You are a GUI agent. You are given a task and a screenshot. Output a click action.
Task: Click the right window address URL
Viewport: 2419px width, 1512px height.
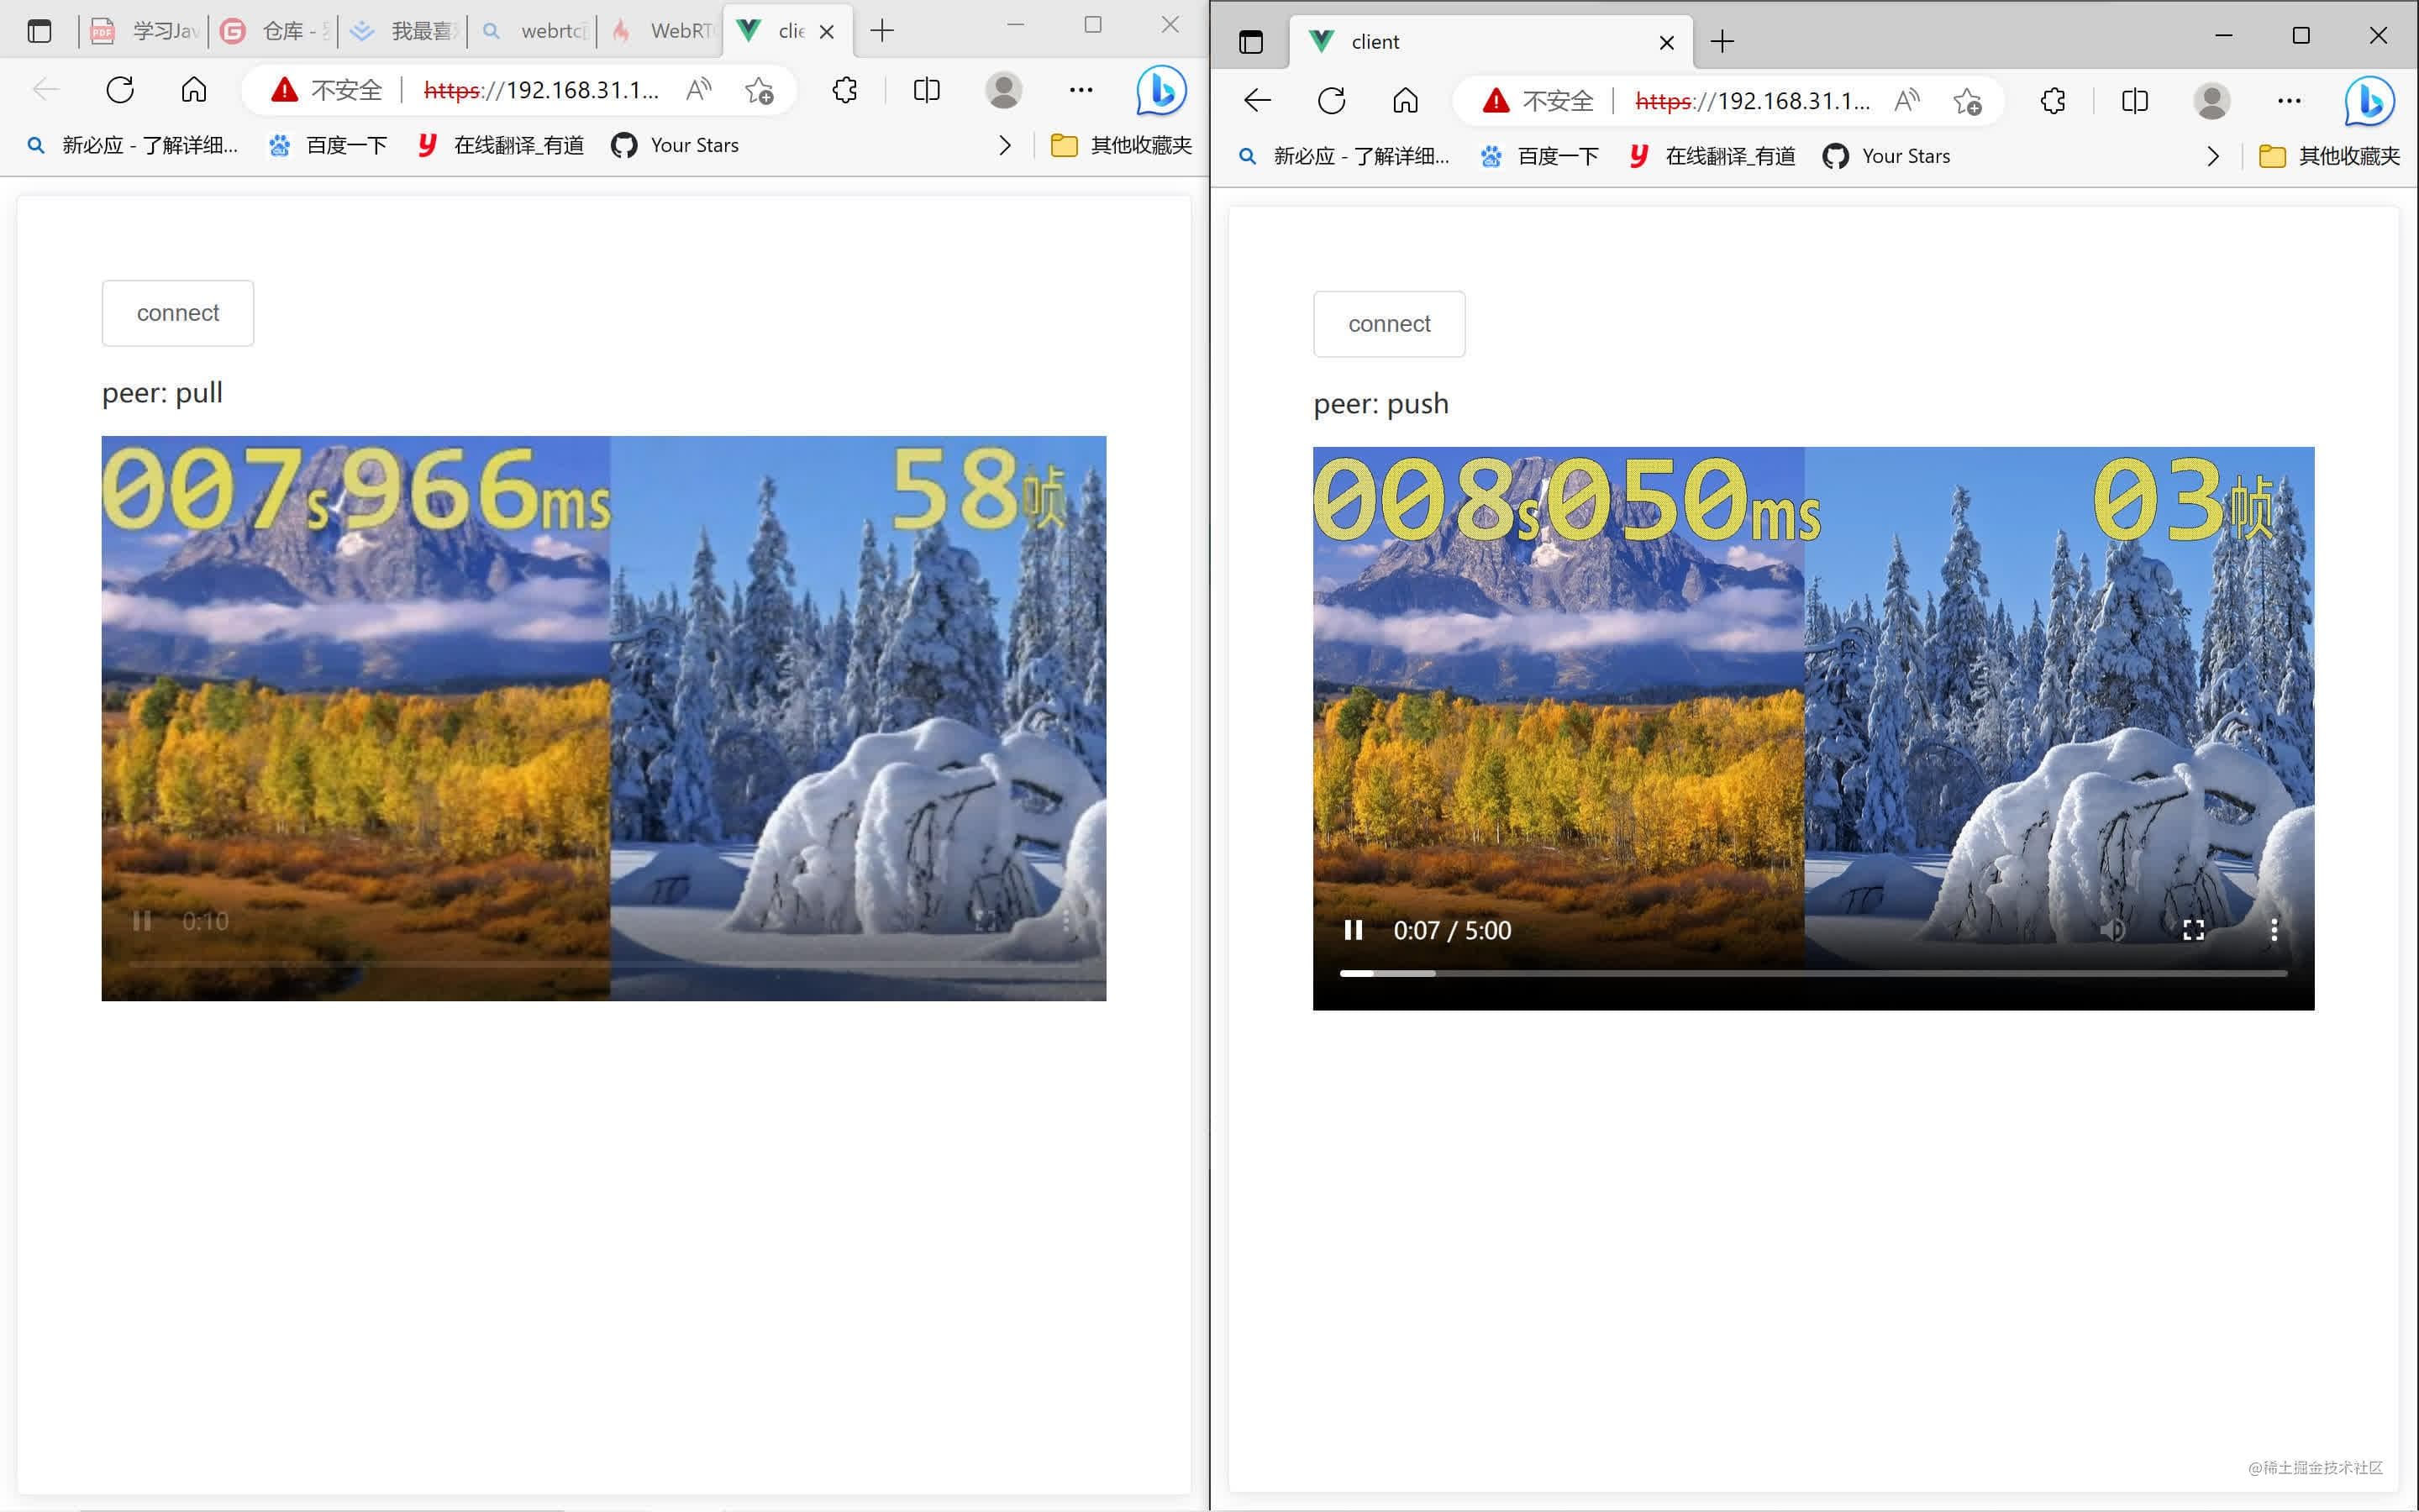1752,101
